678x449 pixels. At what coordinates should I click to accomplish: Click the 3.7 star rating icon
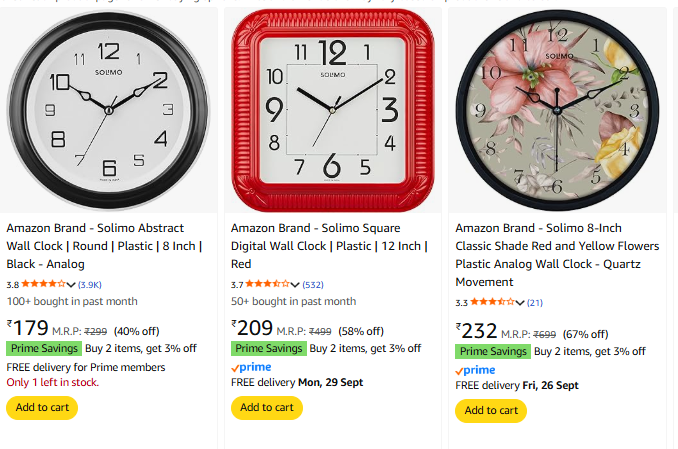(267, 285)
